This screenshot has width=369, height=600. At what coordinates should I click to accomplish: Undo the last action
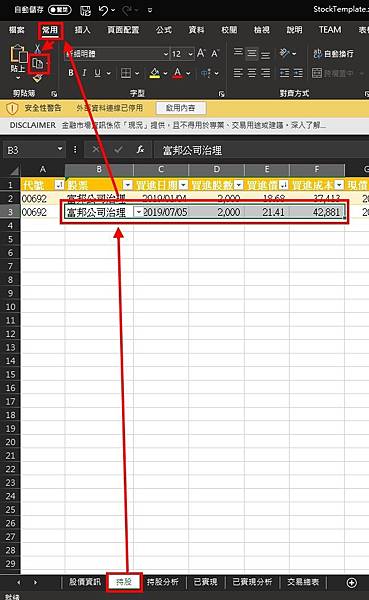click(103, 10)
